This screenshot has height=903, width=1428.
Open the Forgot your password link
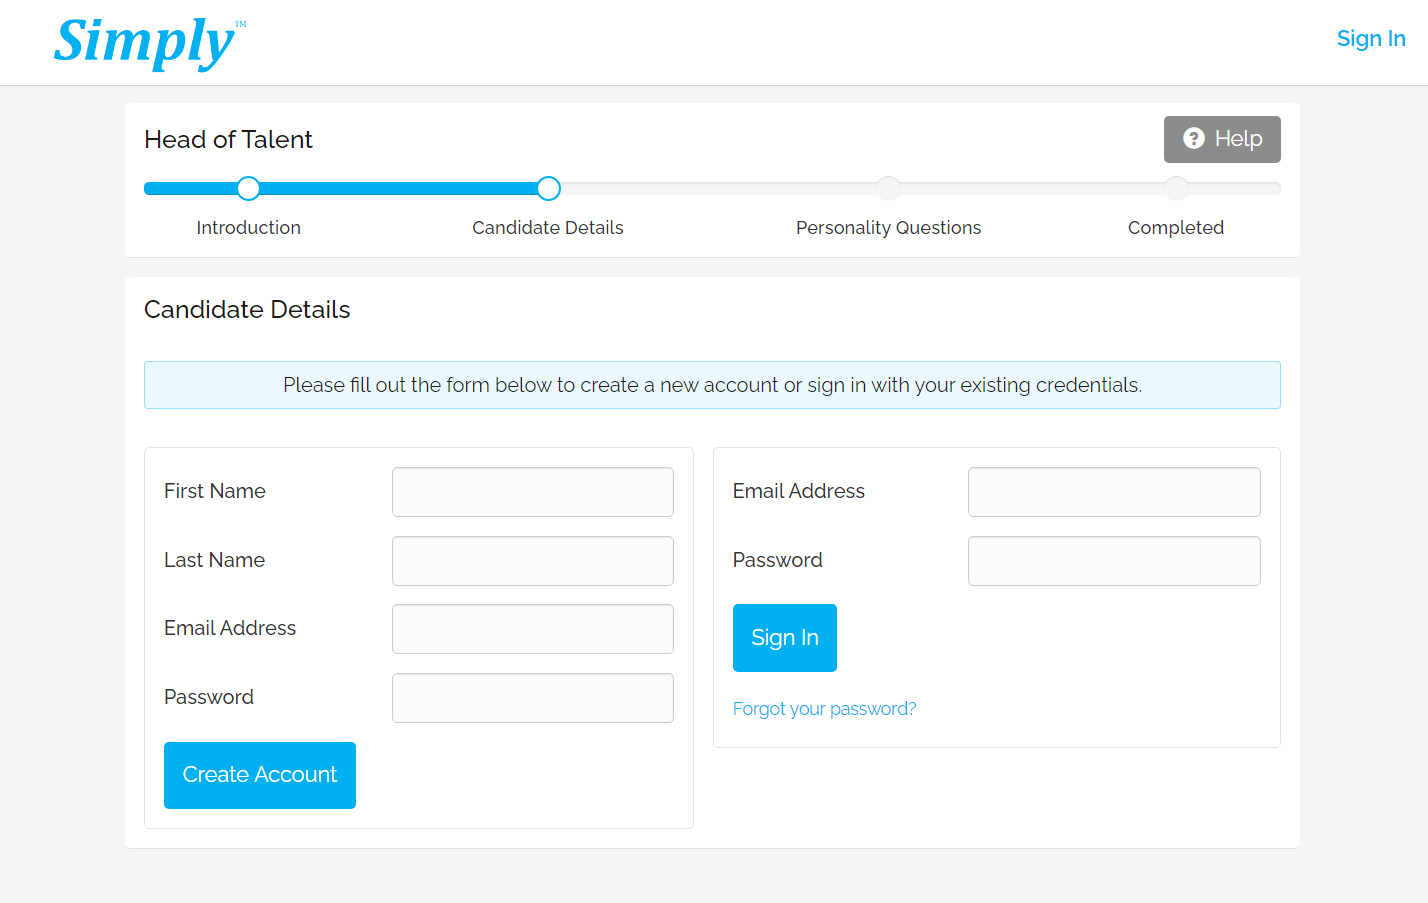pos(824,709)
